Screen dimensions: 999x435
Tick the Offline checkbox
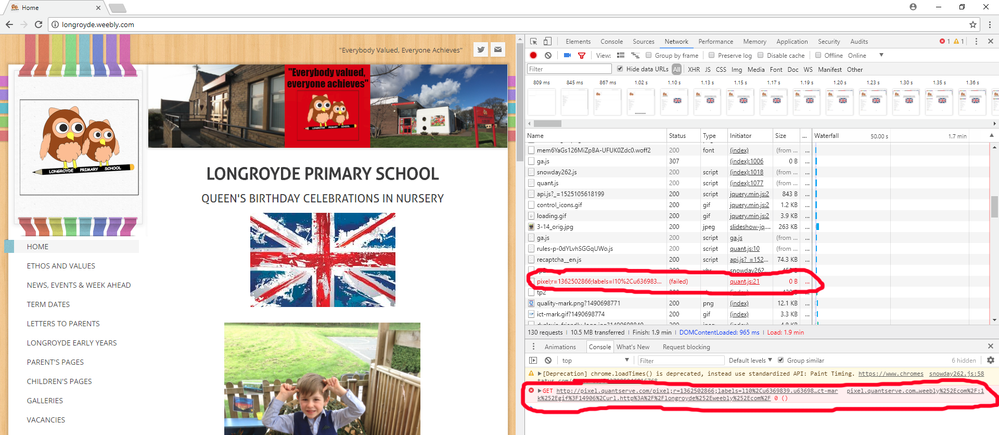(x=819, y=55)
